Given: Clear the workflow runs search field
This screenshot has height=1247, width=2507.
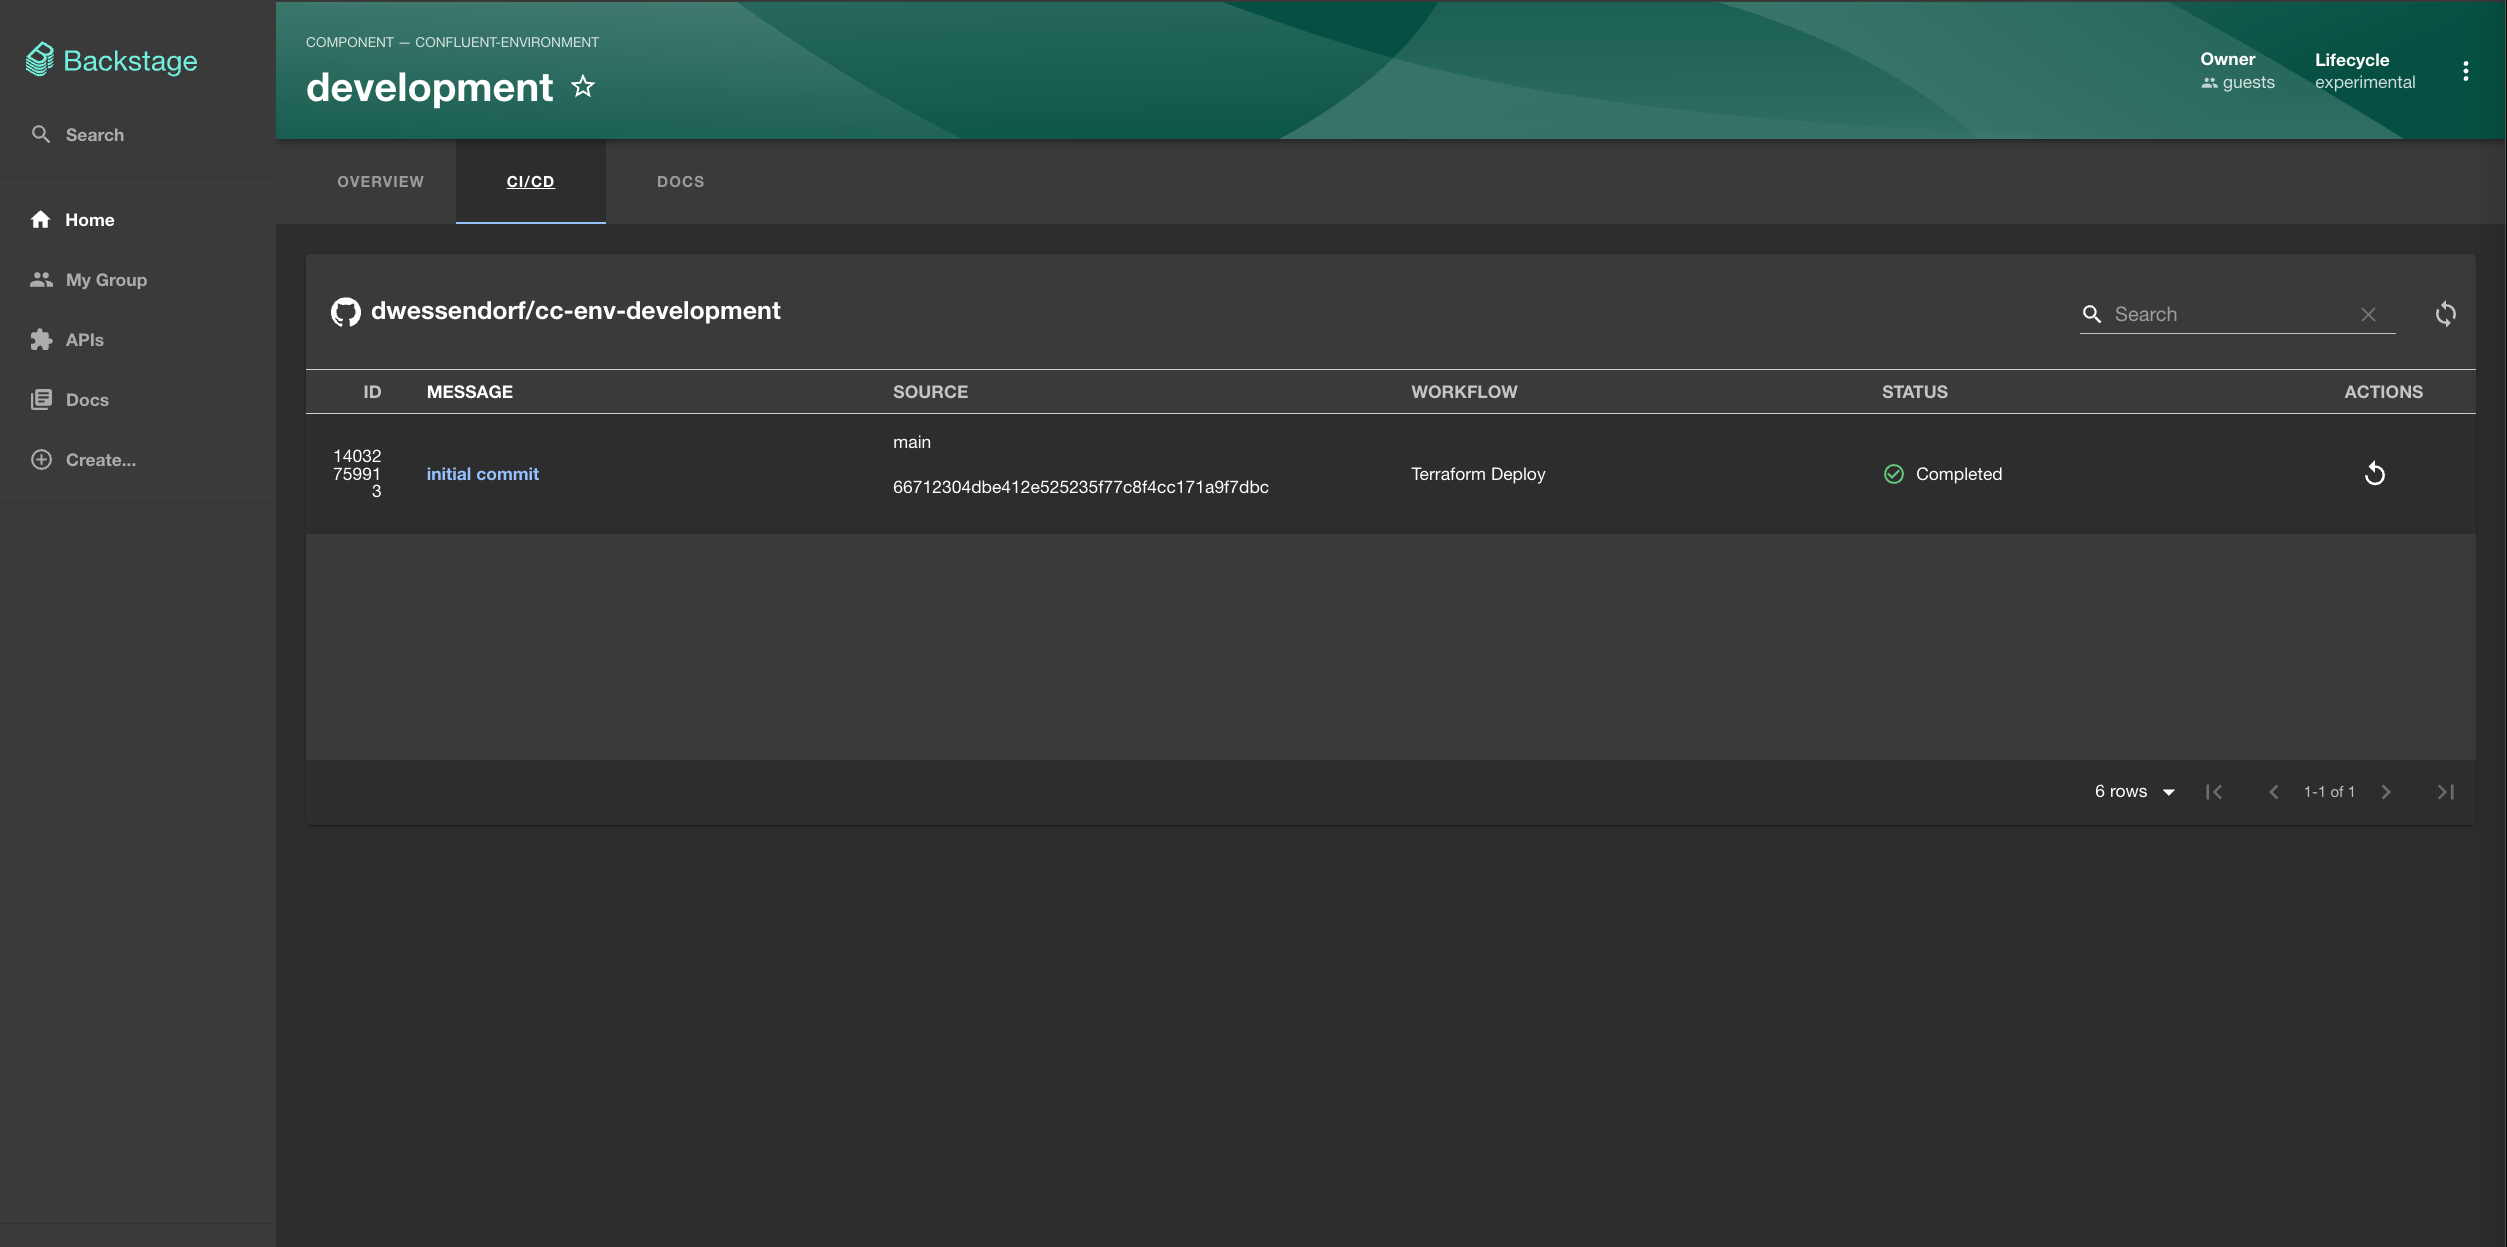Looking at the screenshot, I should pos(2368,315).
